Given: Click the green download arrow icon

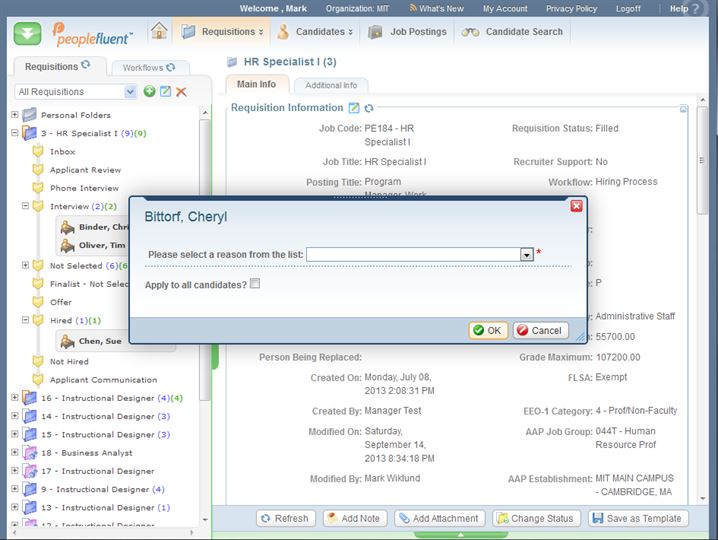Looking at the screenshot, I should click(x=27, y=32).
